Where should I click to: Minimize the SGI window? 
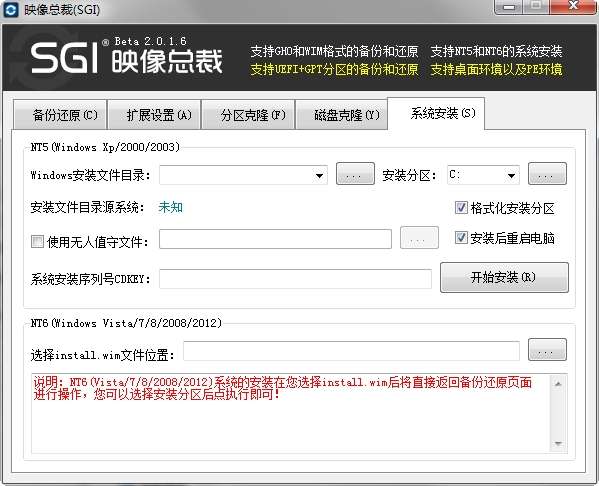[x=508, y=7]
